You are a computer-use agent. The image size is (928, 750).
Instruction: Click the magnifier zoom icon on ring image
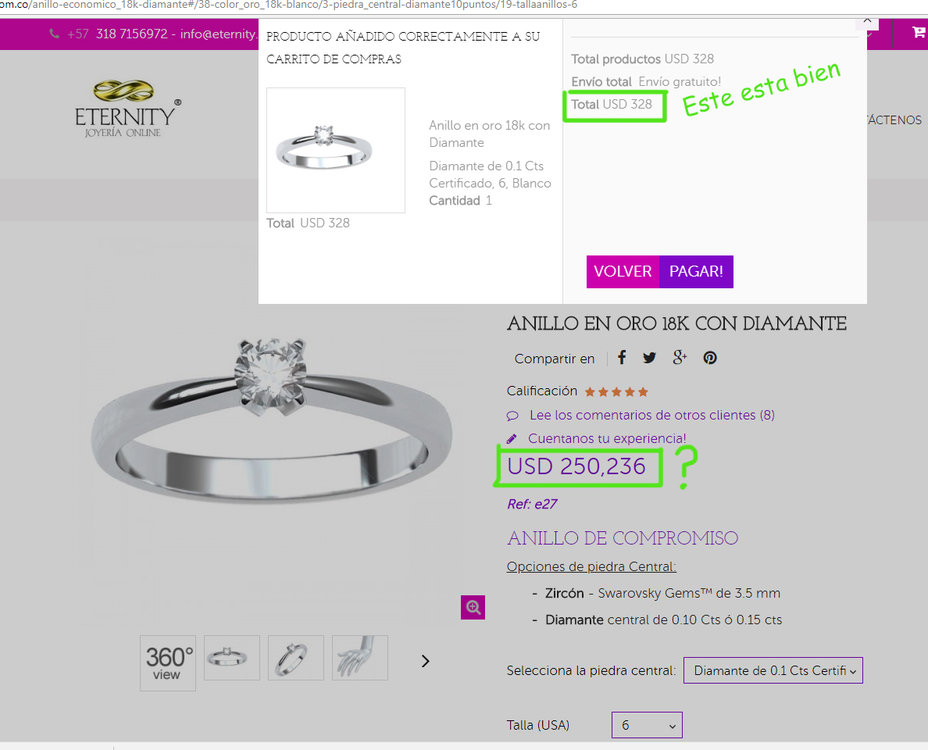(472, 607)
